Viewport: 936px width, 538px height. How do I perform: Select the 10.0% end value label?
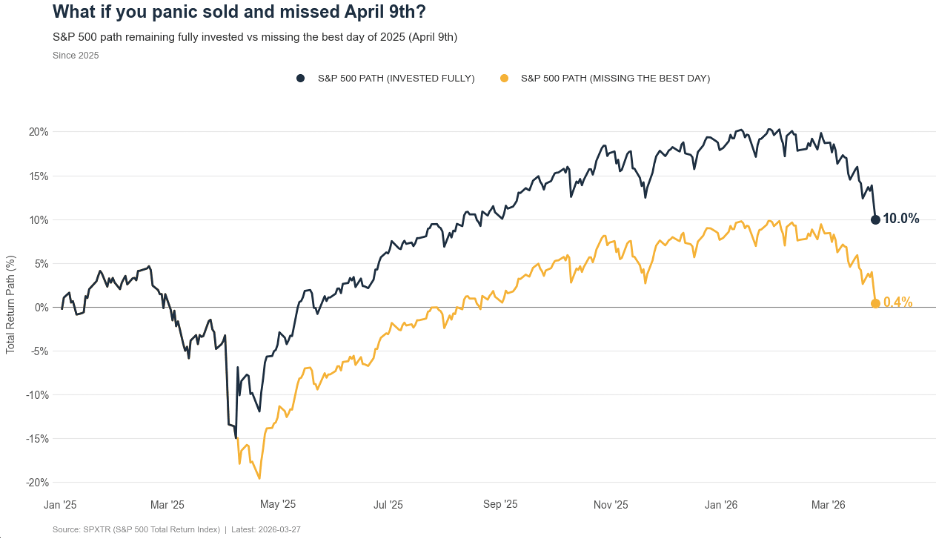(x=901, y=219)
